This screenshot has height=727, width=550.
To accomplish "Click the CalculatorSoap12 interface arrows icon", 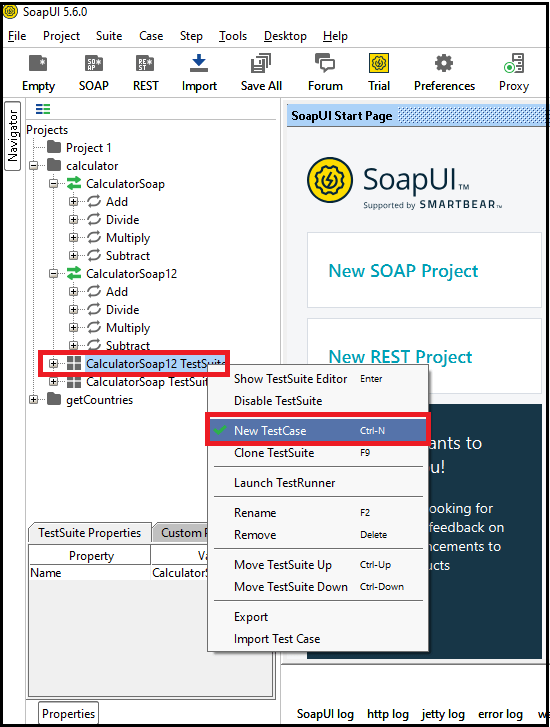I will click(x=74, y=274).
